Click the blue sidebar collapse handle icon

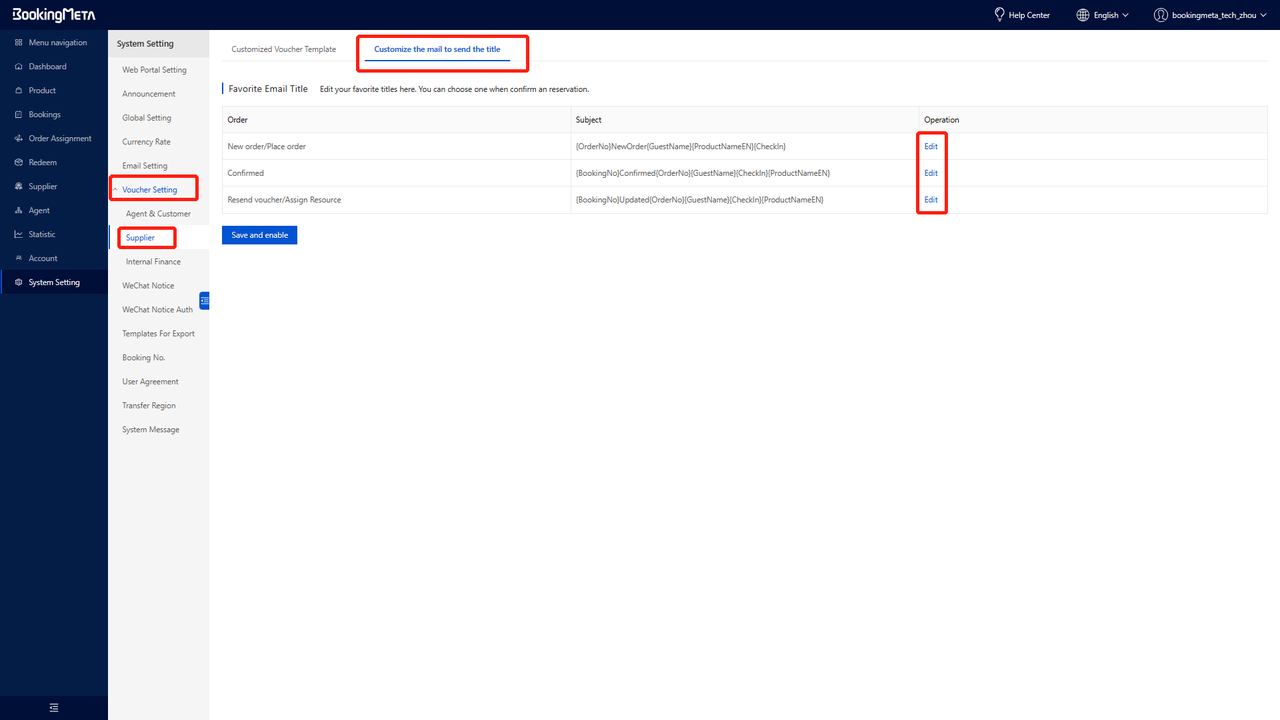click(x=204, y=300)
